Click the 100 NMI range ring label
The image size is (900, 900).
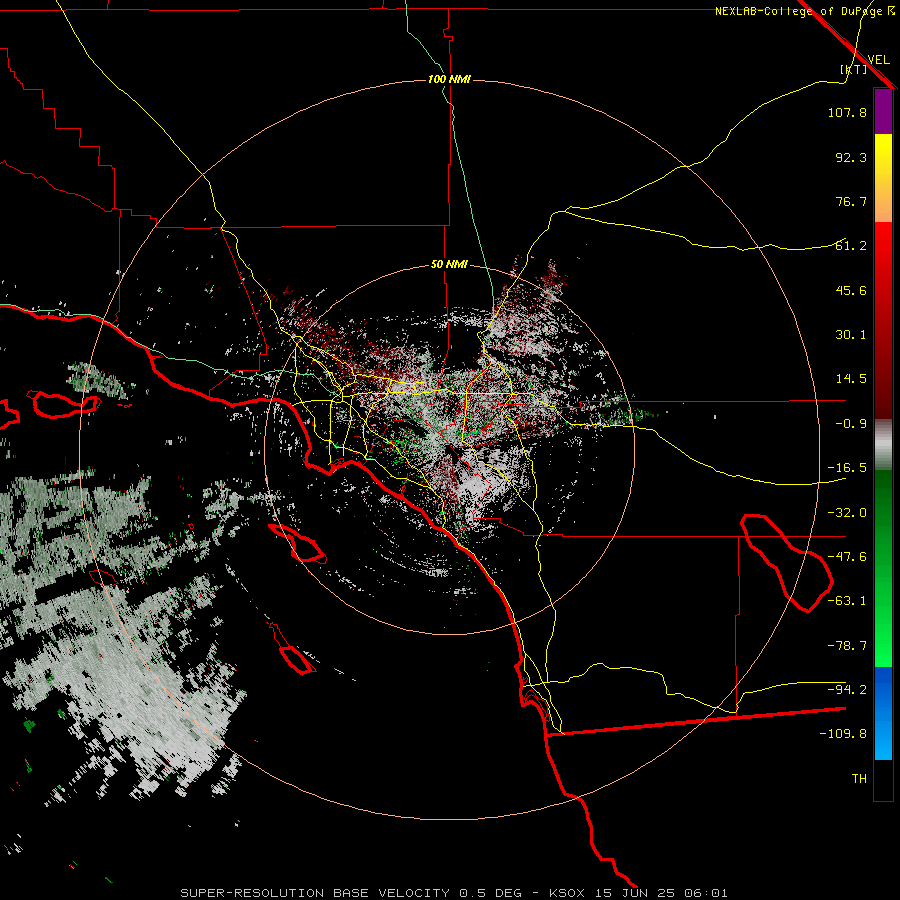(x=449, y=79)
